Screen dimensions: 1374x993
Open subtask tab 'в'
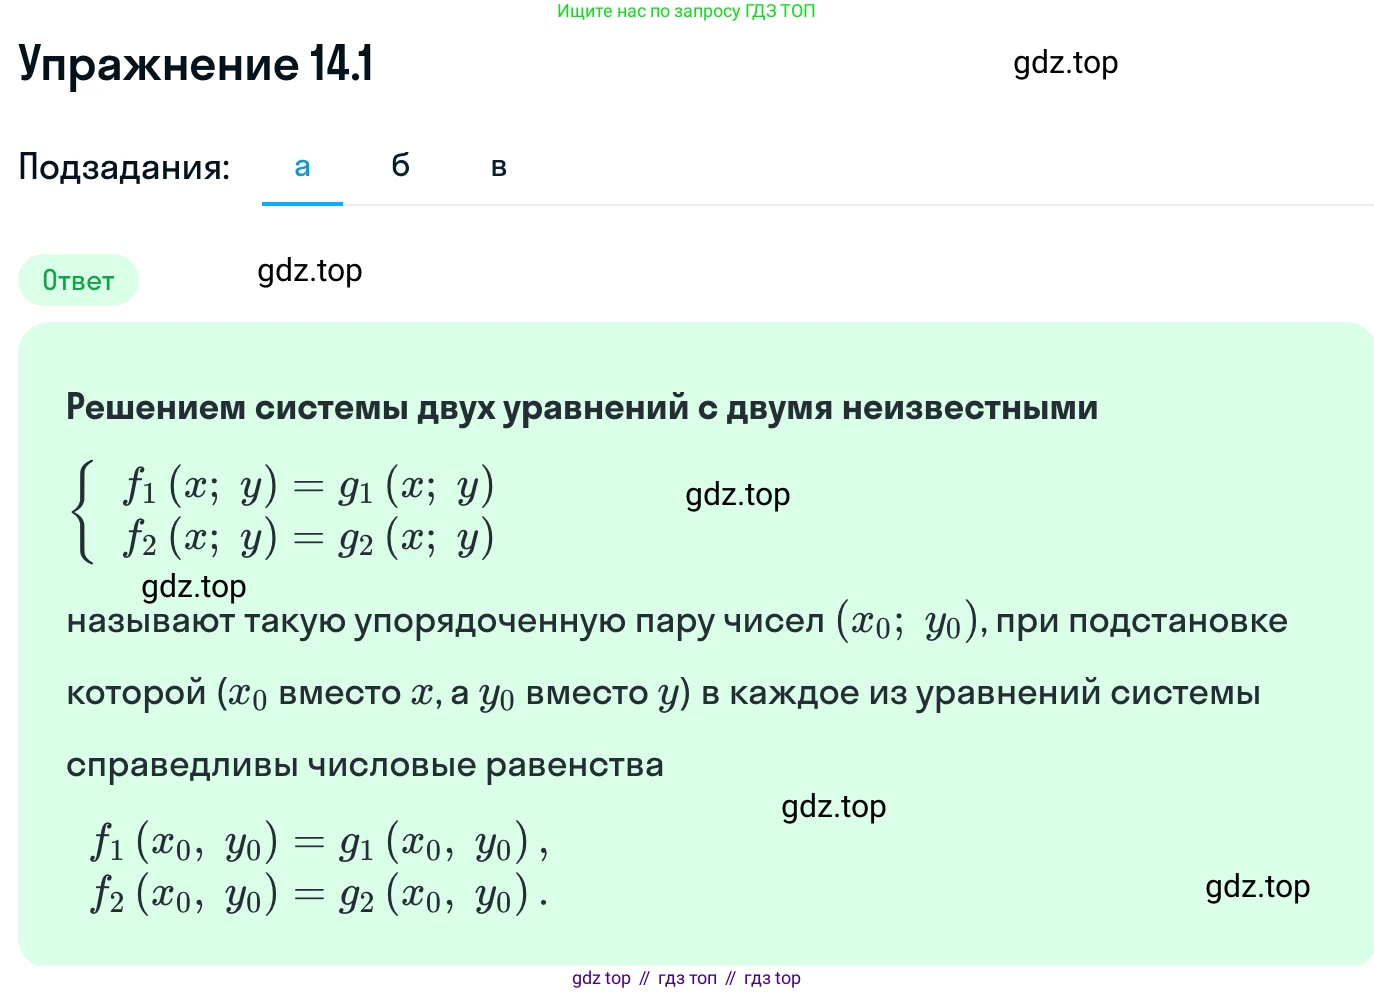[499, 167]
